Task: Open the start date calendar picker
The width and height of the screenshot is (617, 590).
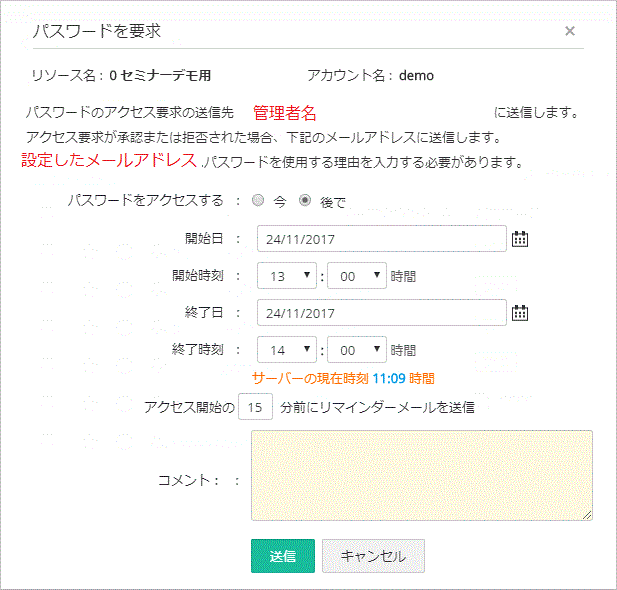Action: [519, 238]
